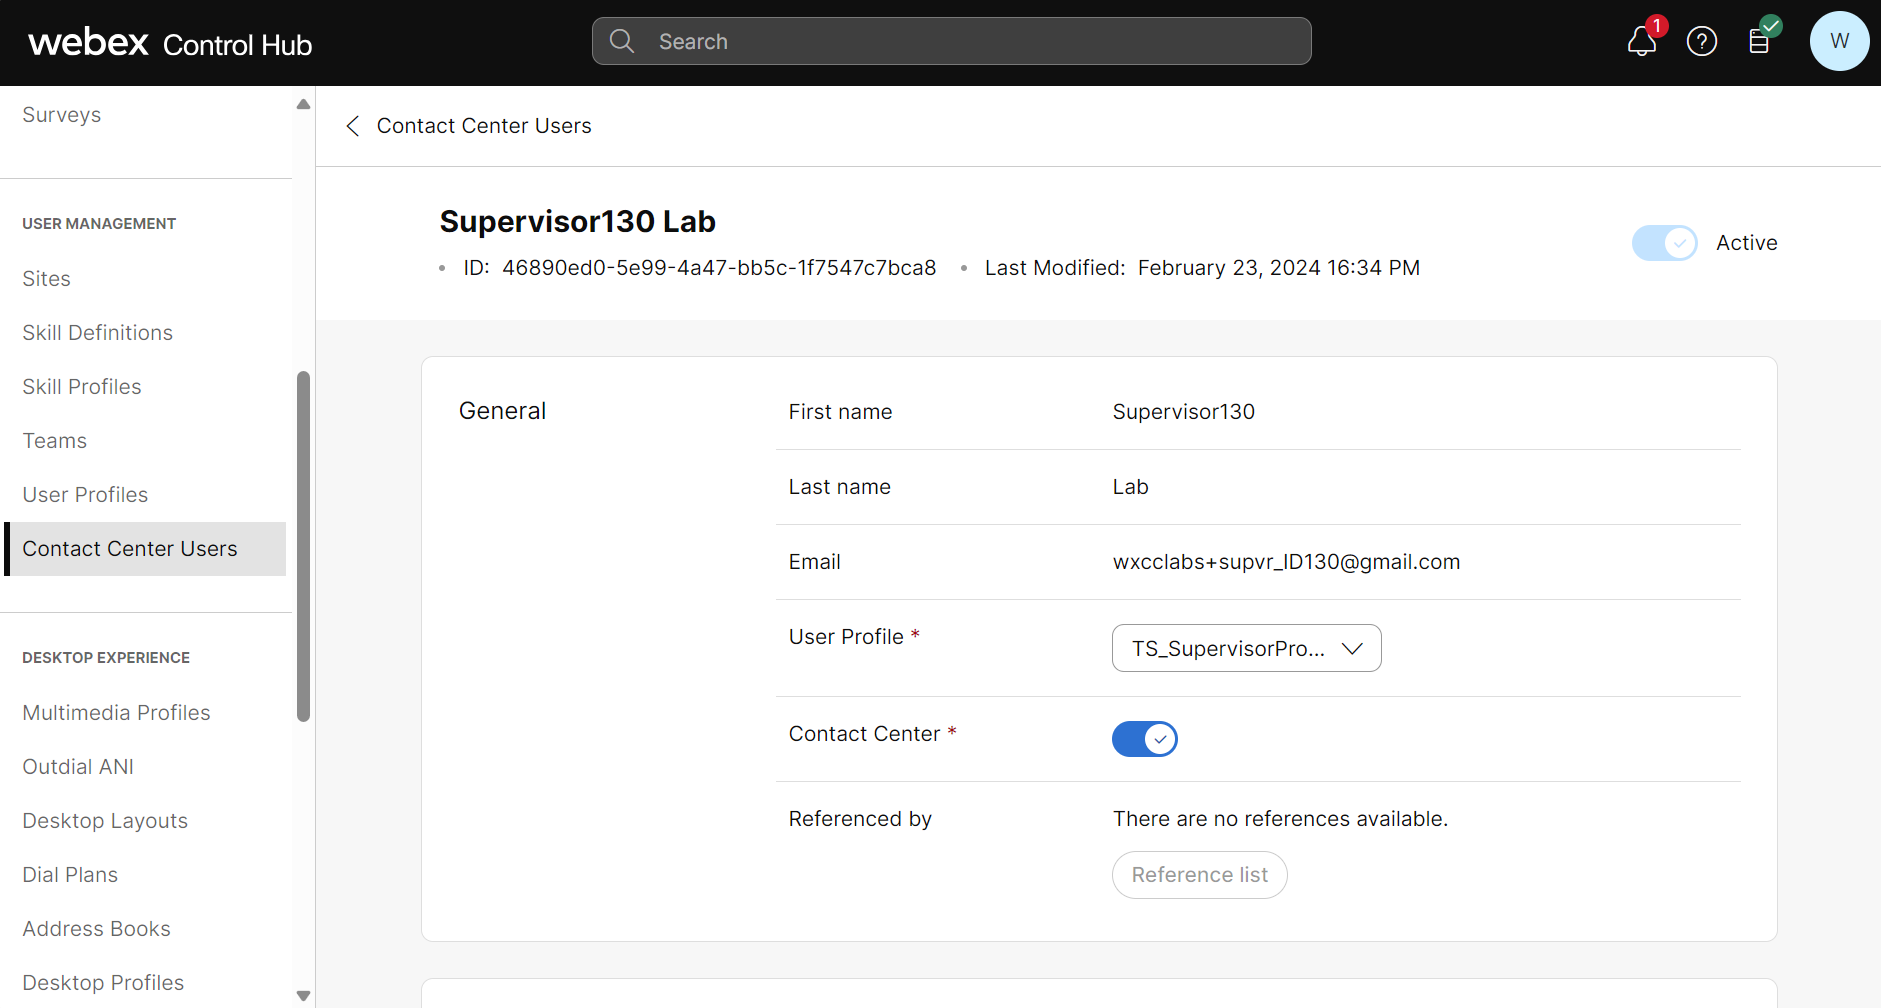This screenshot has width=1881, height=1008.
Task: Click the email wxcclabs+supvr_ID130@gmail.com
Action: pos(1286,562)
